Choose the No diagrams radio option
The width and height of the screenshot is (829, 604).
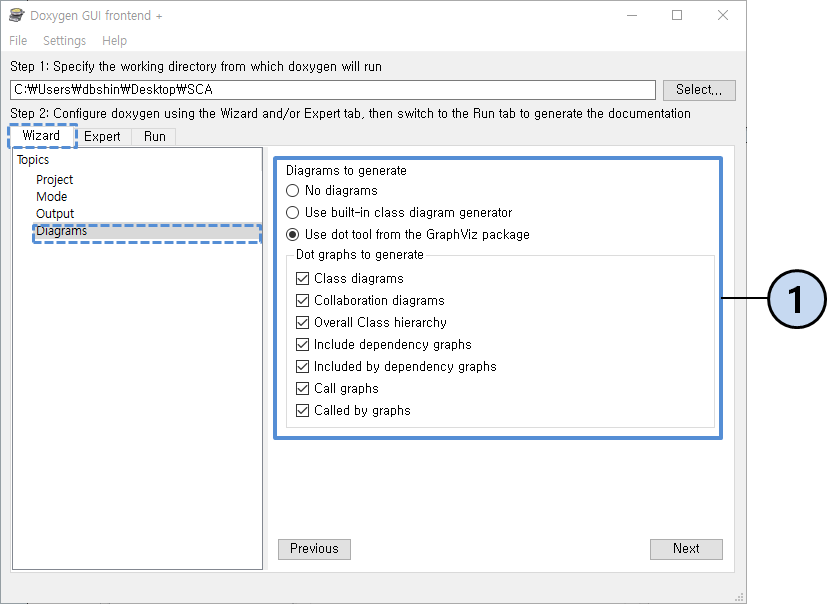332,190
